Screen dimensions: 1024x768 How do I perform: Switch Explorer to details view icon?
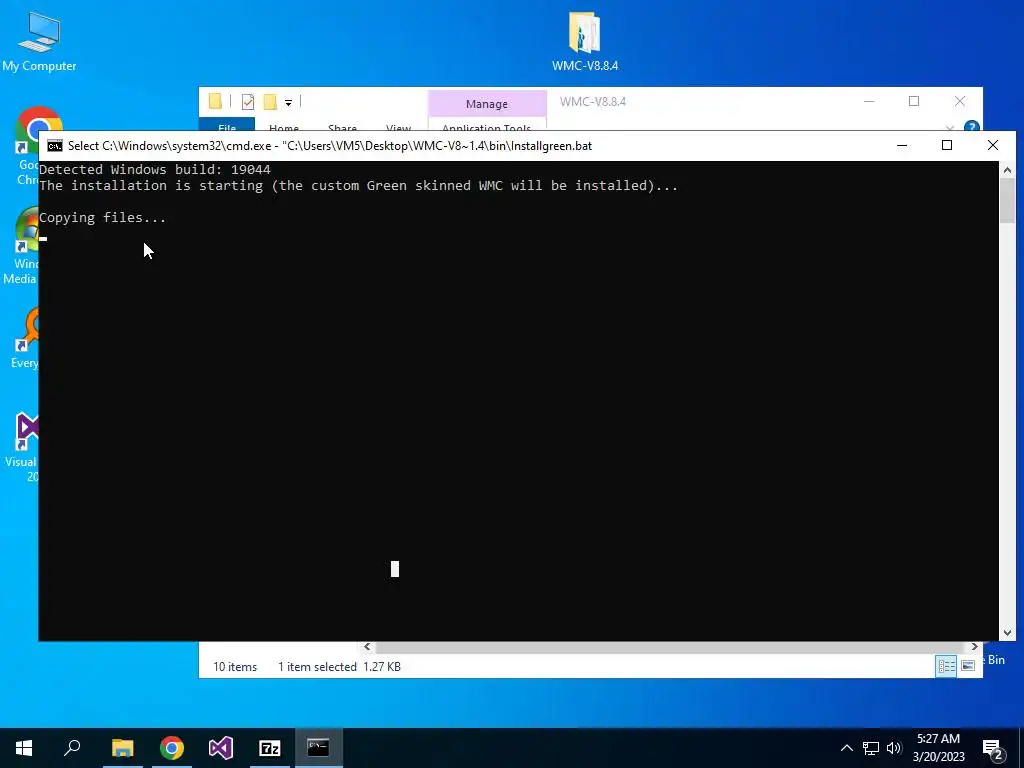[946, 665]
